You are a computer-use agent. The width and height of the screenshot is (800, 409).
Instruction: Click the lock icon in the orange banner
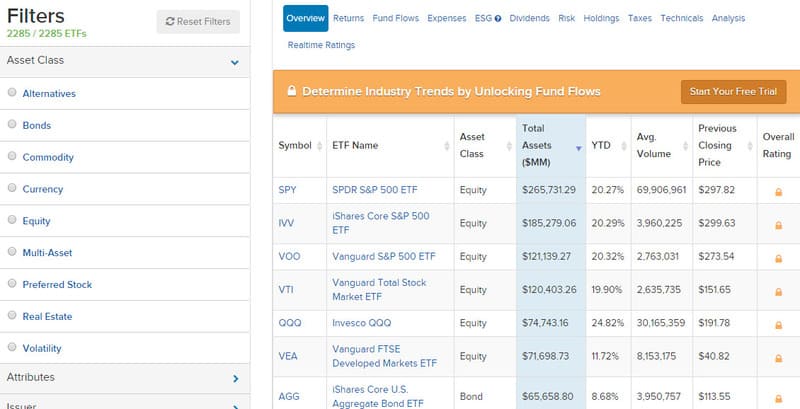[x=291, y=91]
